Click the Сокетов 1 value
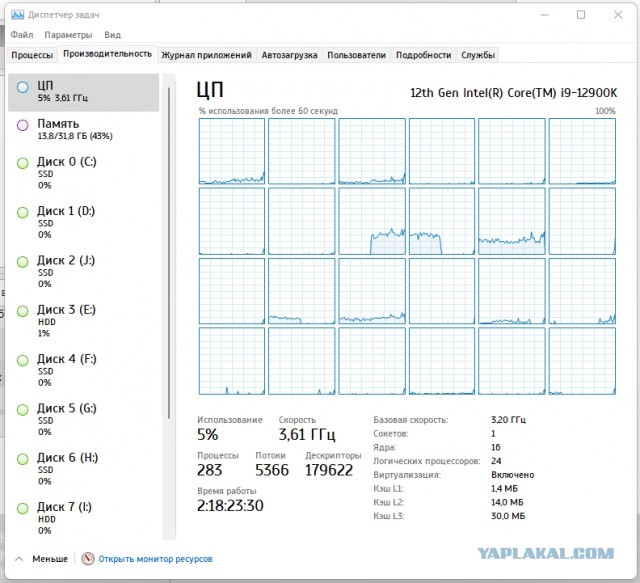Screen dimensions: 640x583 pos(493,434)
